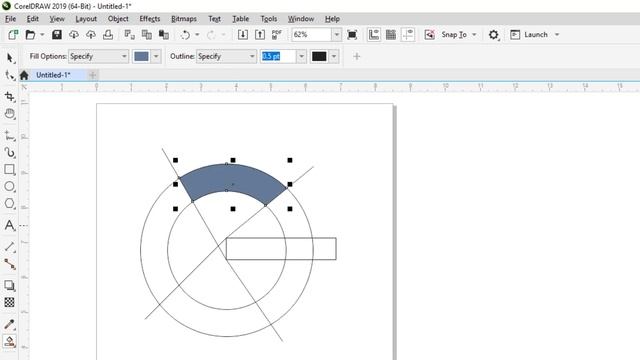Select the Drop Shadow tool
Image resolution: width=640 pixels, height=360 pixels.
10,285
